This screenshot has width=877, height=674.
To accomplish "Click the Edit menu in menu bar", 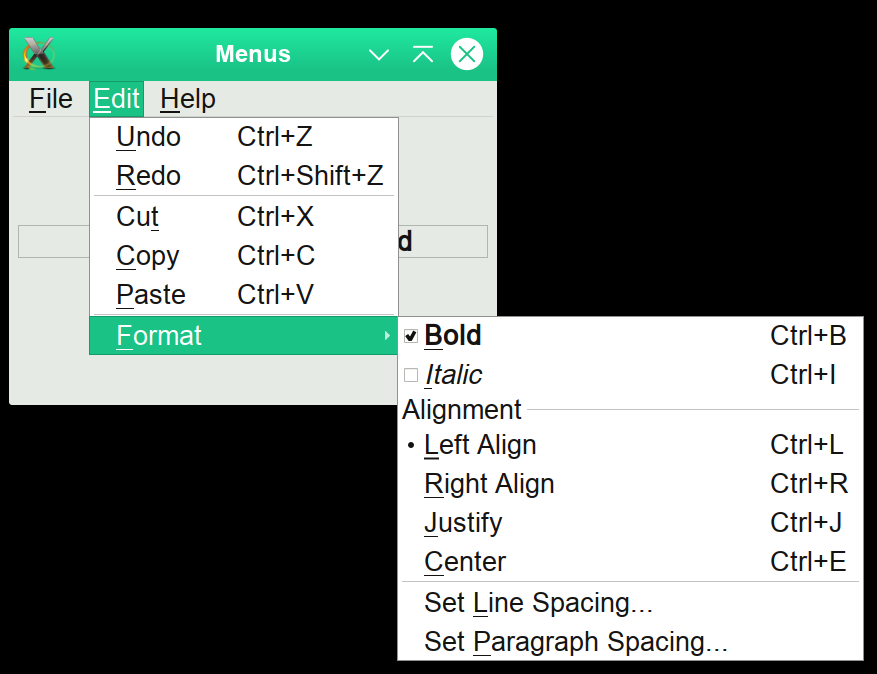I will point(116,99).
